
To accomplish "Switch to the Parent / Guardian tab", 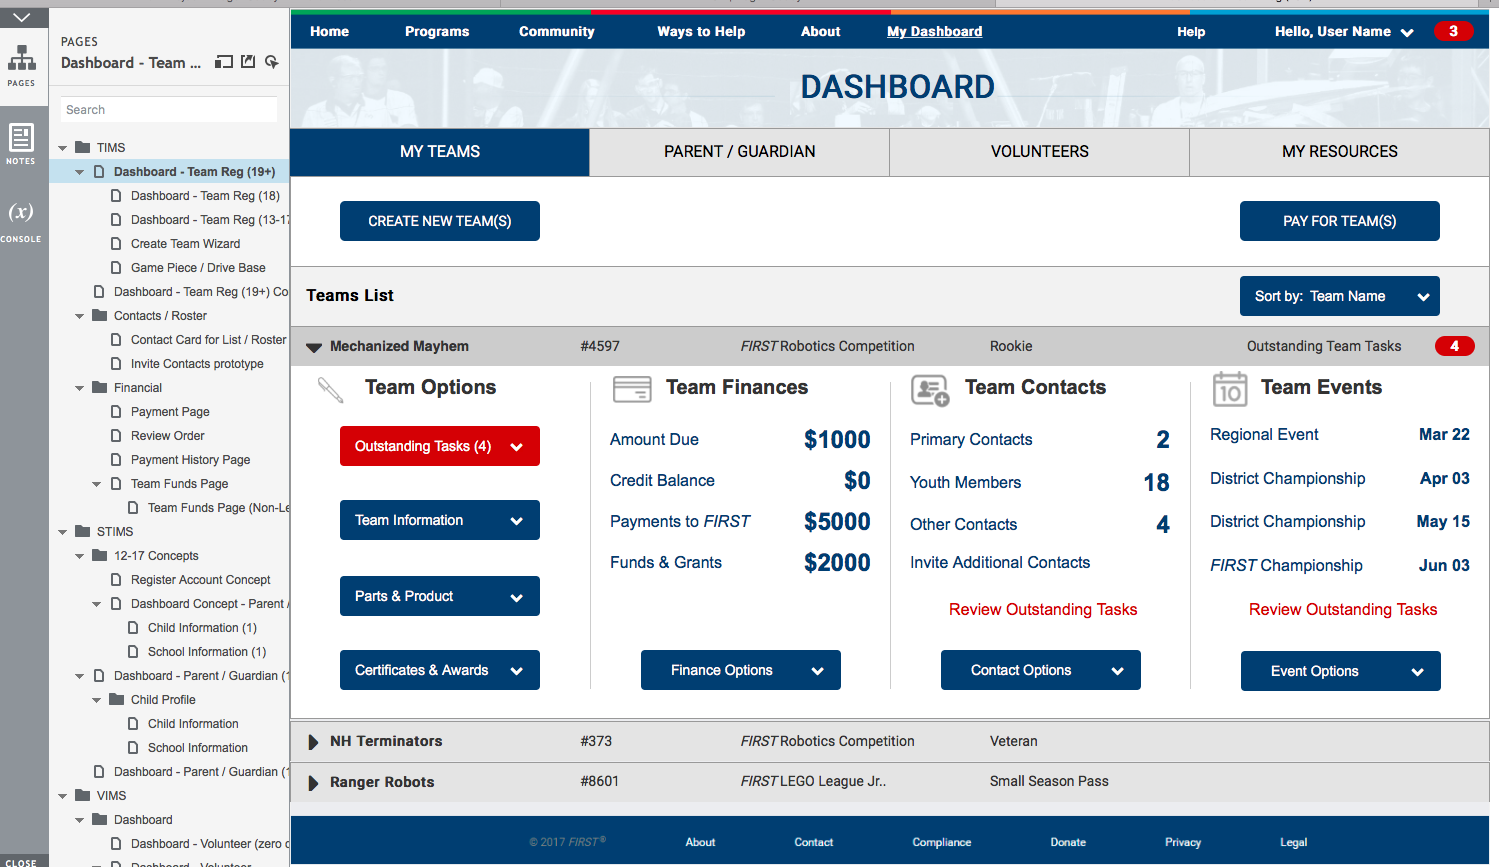I will click(739, 152).
